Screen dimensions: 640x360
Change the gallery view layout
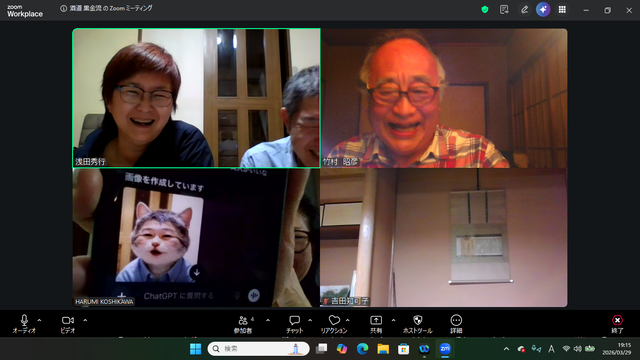point(562,9)
